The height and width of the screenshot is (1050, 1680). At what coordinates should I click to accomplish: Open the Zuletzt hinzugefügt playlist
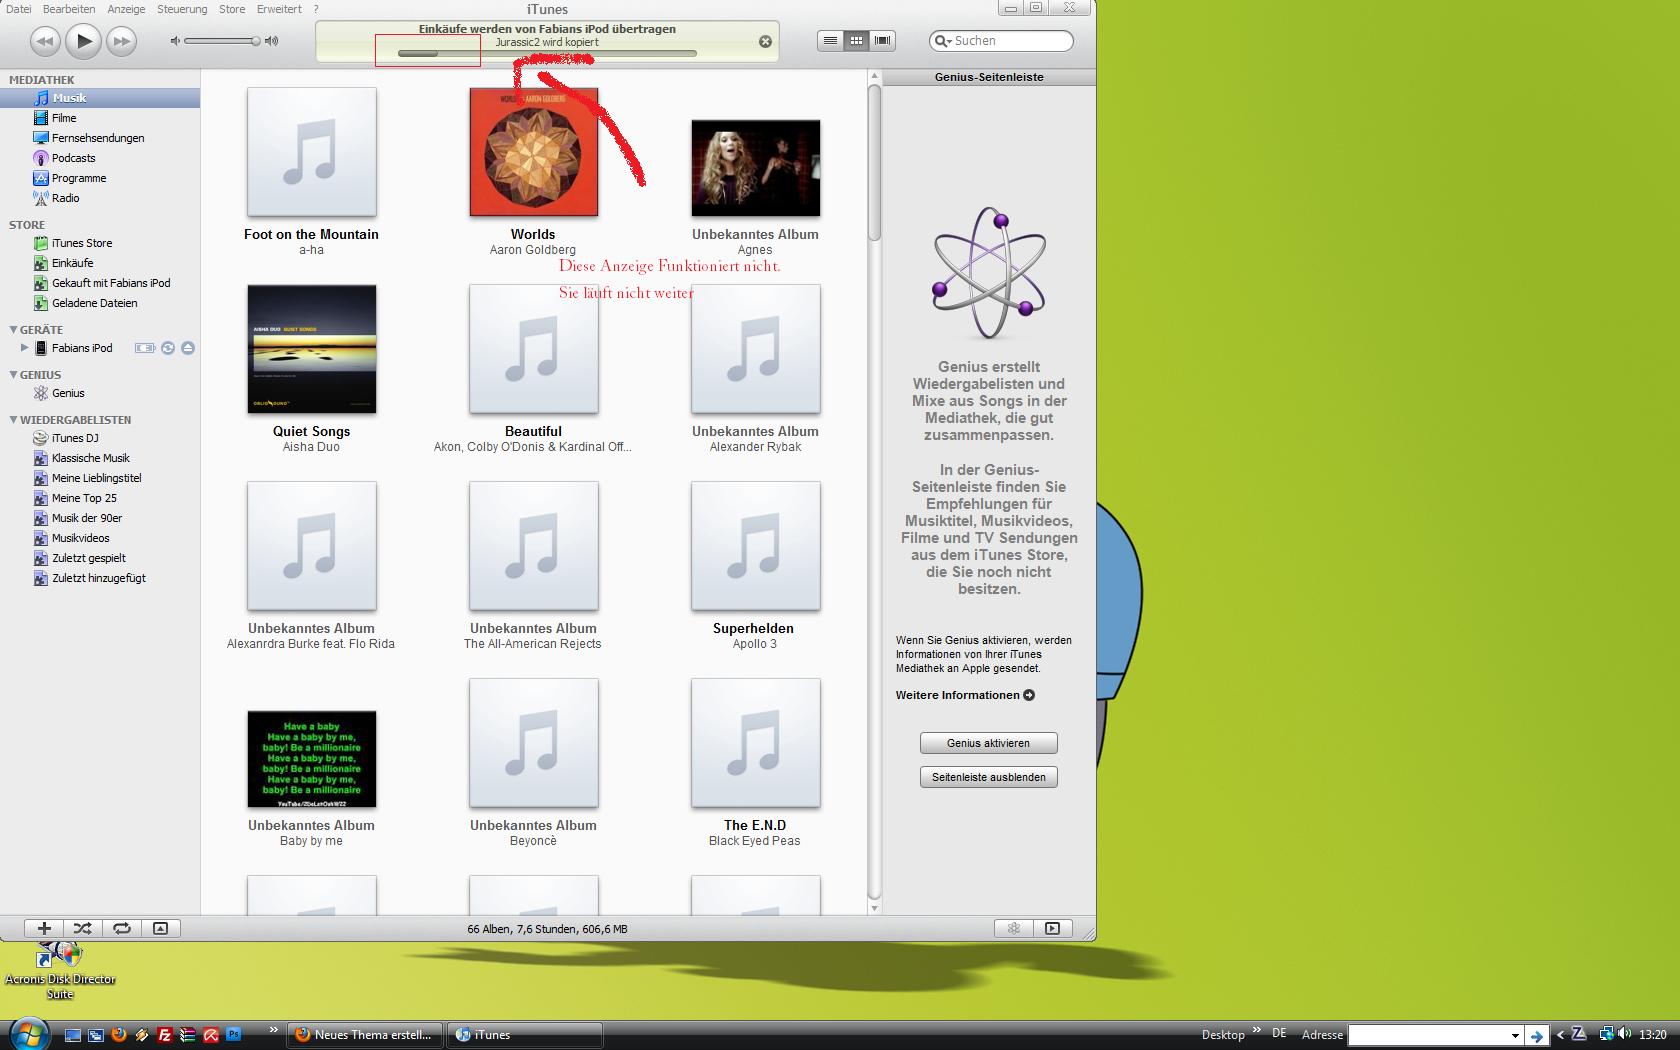click(100, 578)
